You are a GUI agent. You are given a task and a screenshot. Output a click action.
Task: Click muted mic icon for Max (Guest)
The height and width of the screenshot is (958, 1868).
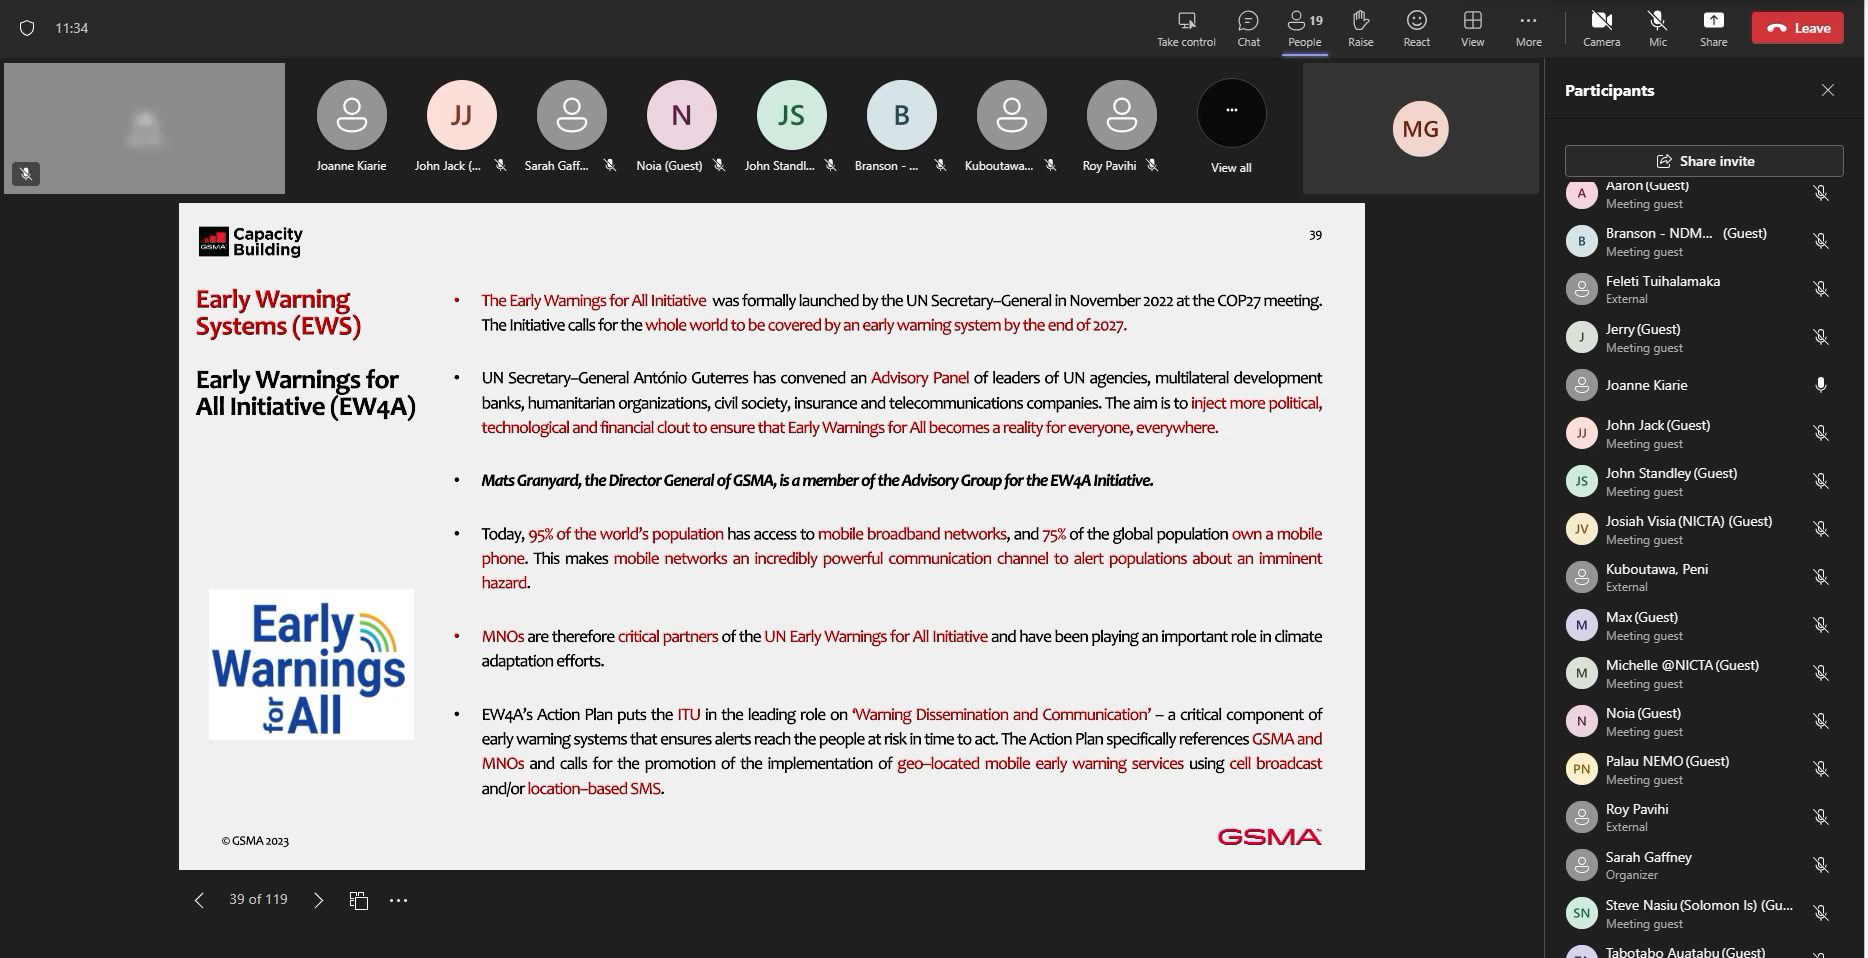[x=1821, y=625]
